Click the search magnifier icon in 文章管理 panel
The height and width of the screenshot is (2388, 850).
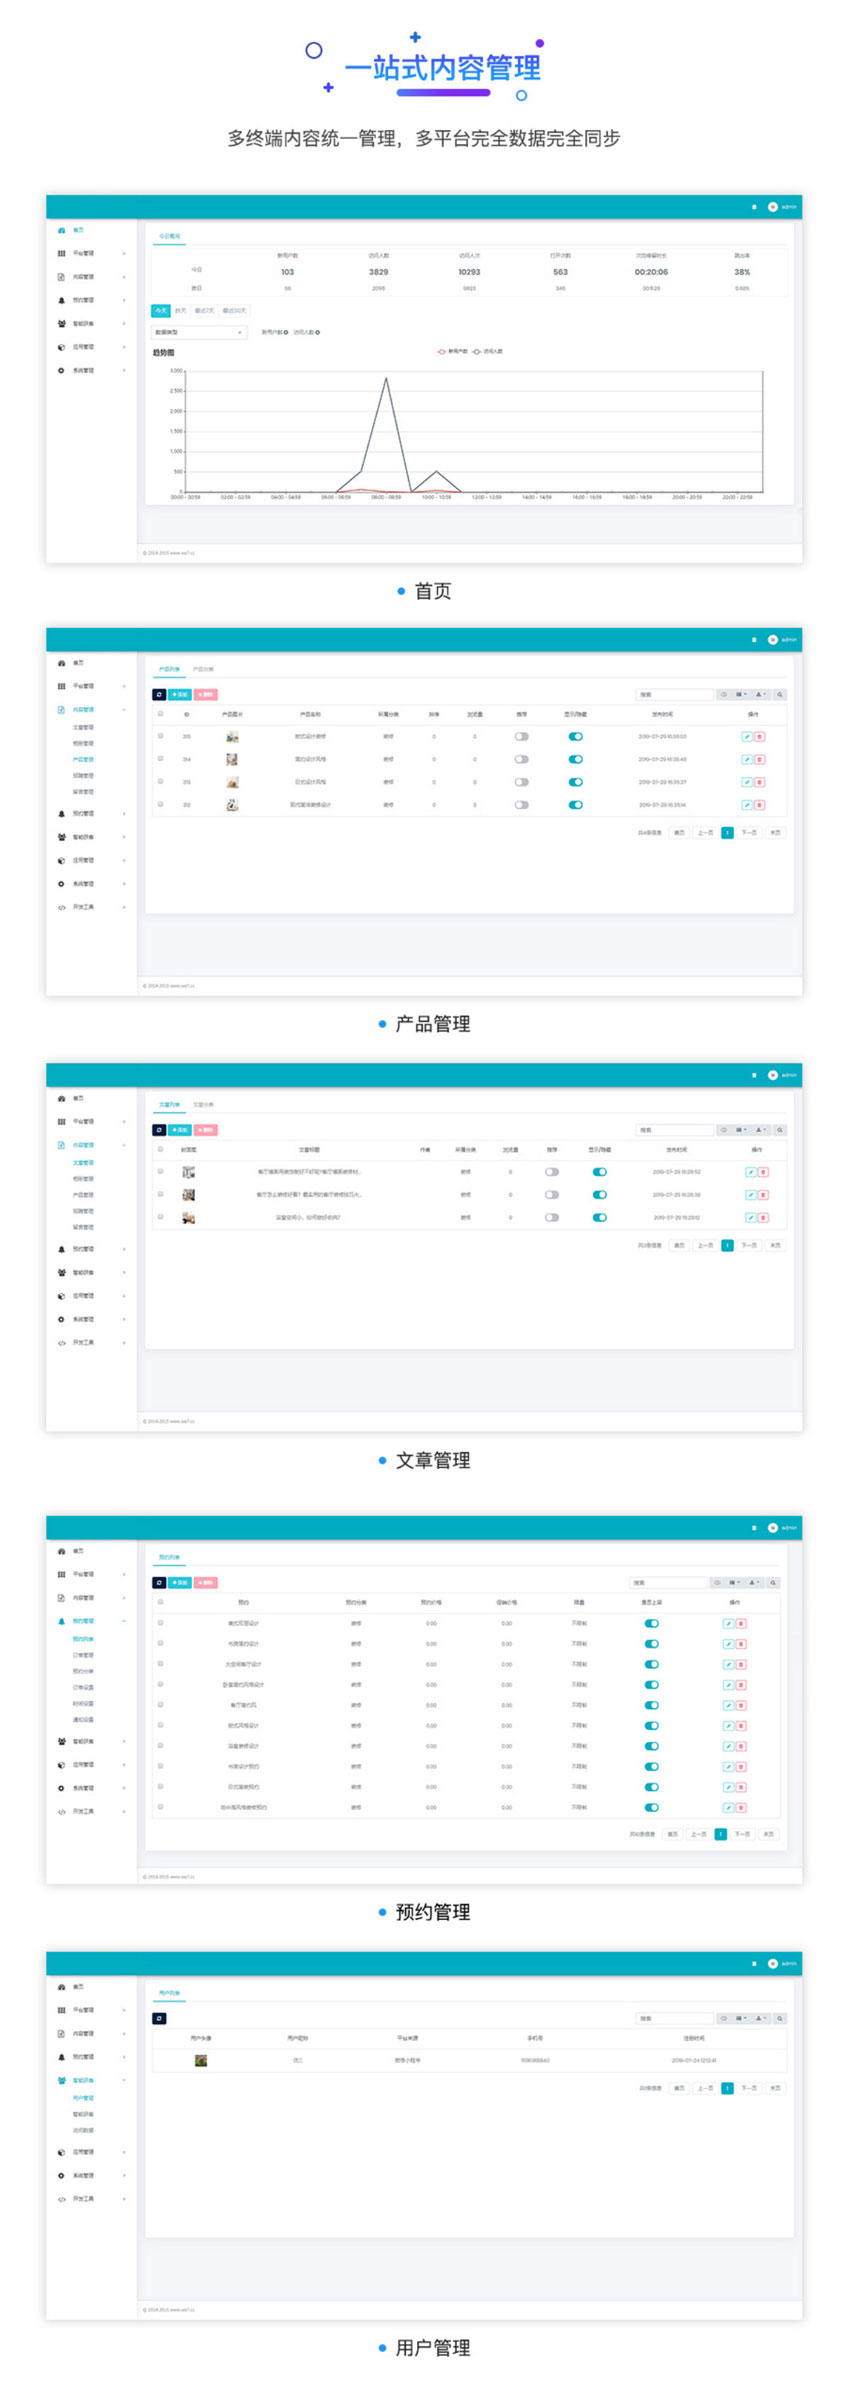point(780,1130)
